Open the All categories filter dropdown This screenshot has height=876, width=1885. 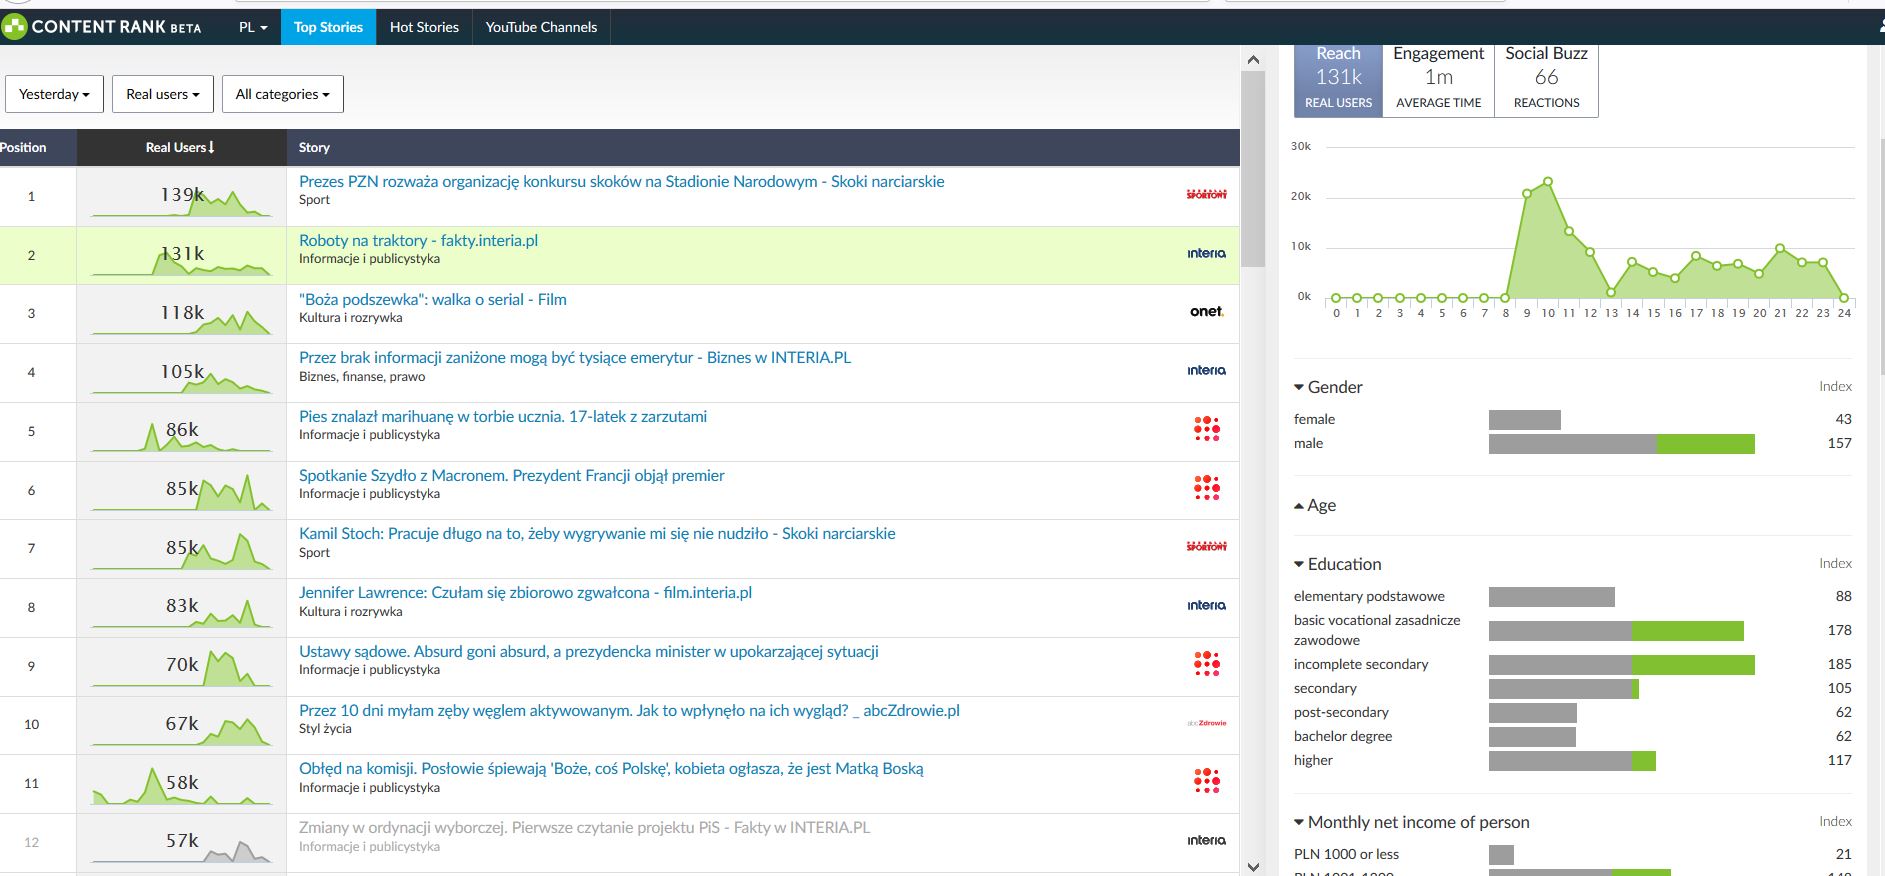282,94
